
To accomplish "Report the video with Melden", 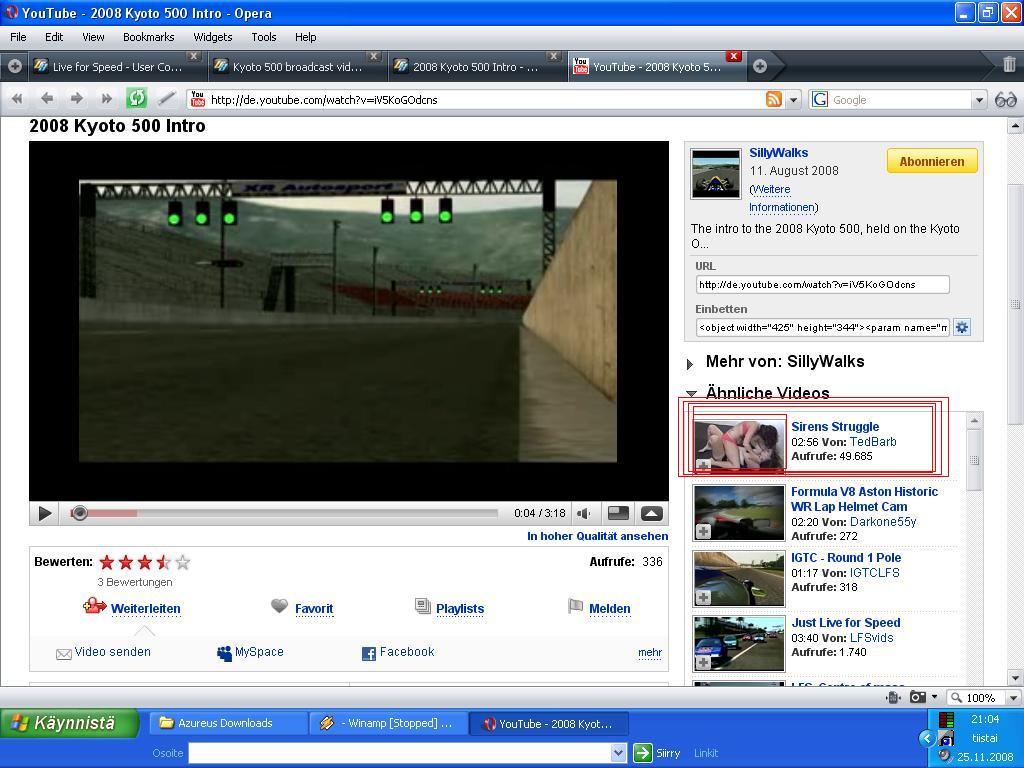I will (x=609, y=609).
